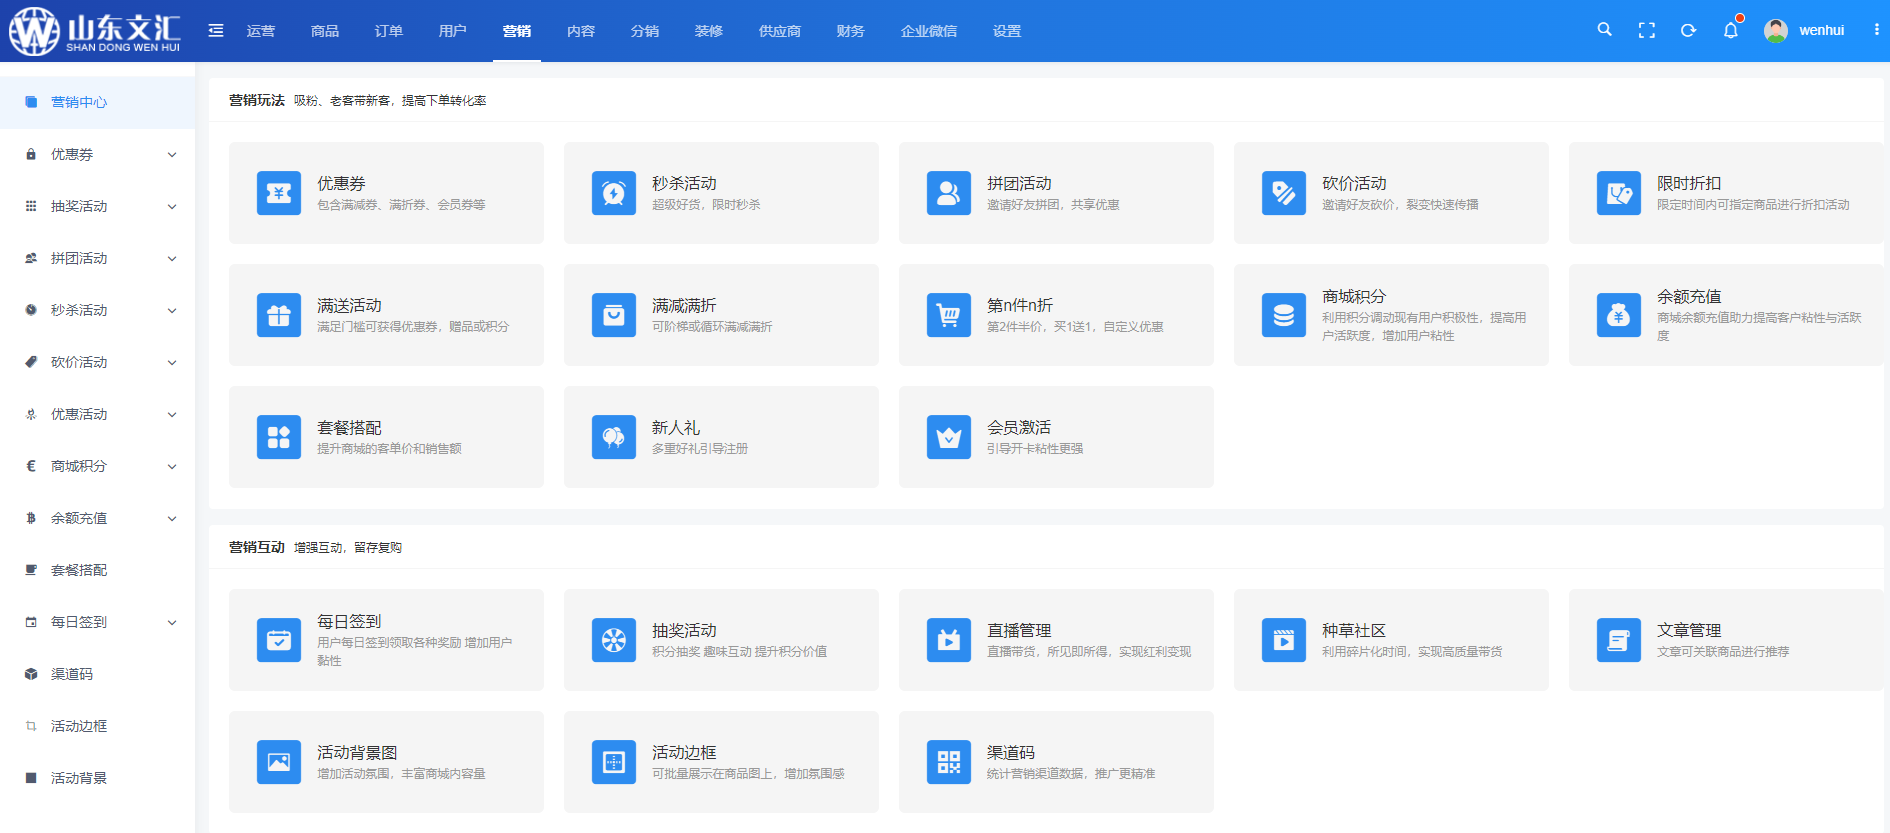The height and width of the screenshot is (833, 1890).
Task: Click the 秒杀活动 card lightning icon
Action: [x=614, y=193]
